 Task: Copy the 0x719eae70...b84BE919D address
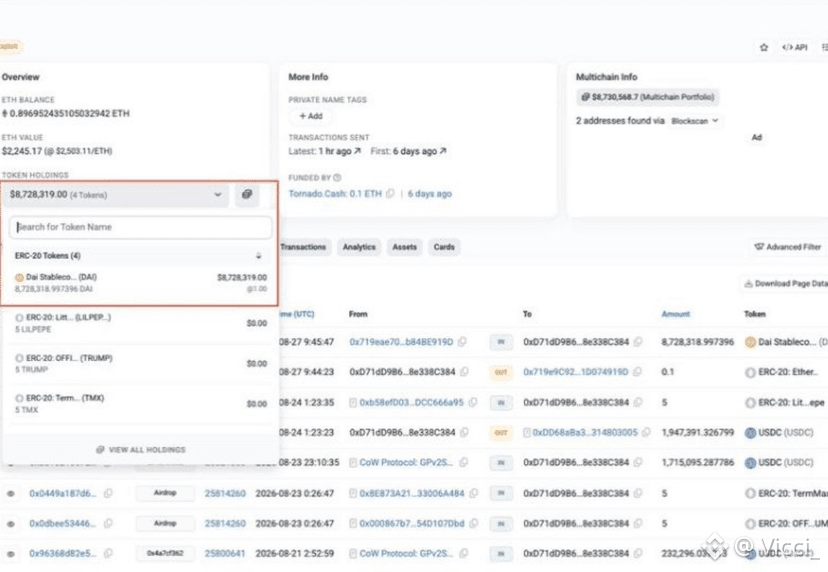coord(463,342)
